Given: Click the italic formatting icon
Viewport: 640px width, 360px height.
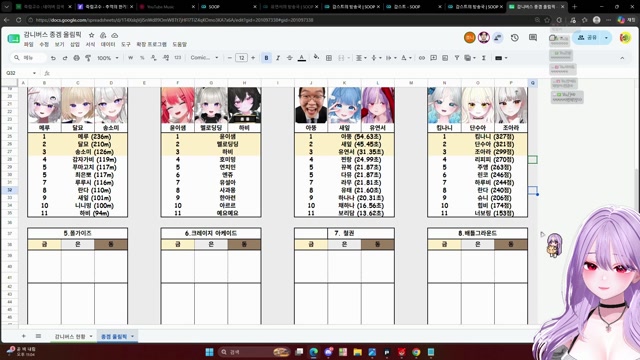Looking at the screenshot, I should [x=278, y=58].
